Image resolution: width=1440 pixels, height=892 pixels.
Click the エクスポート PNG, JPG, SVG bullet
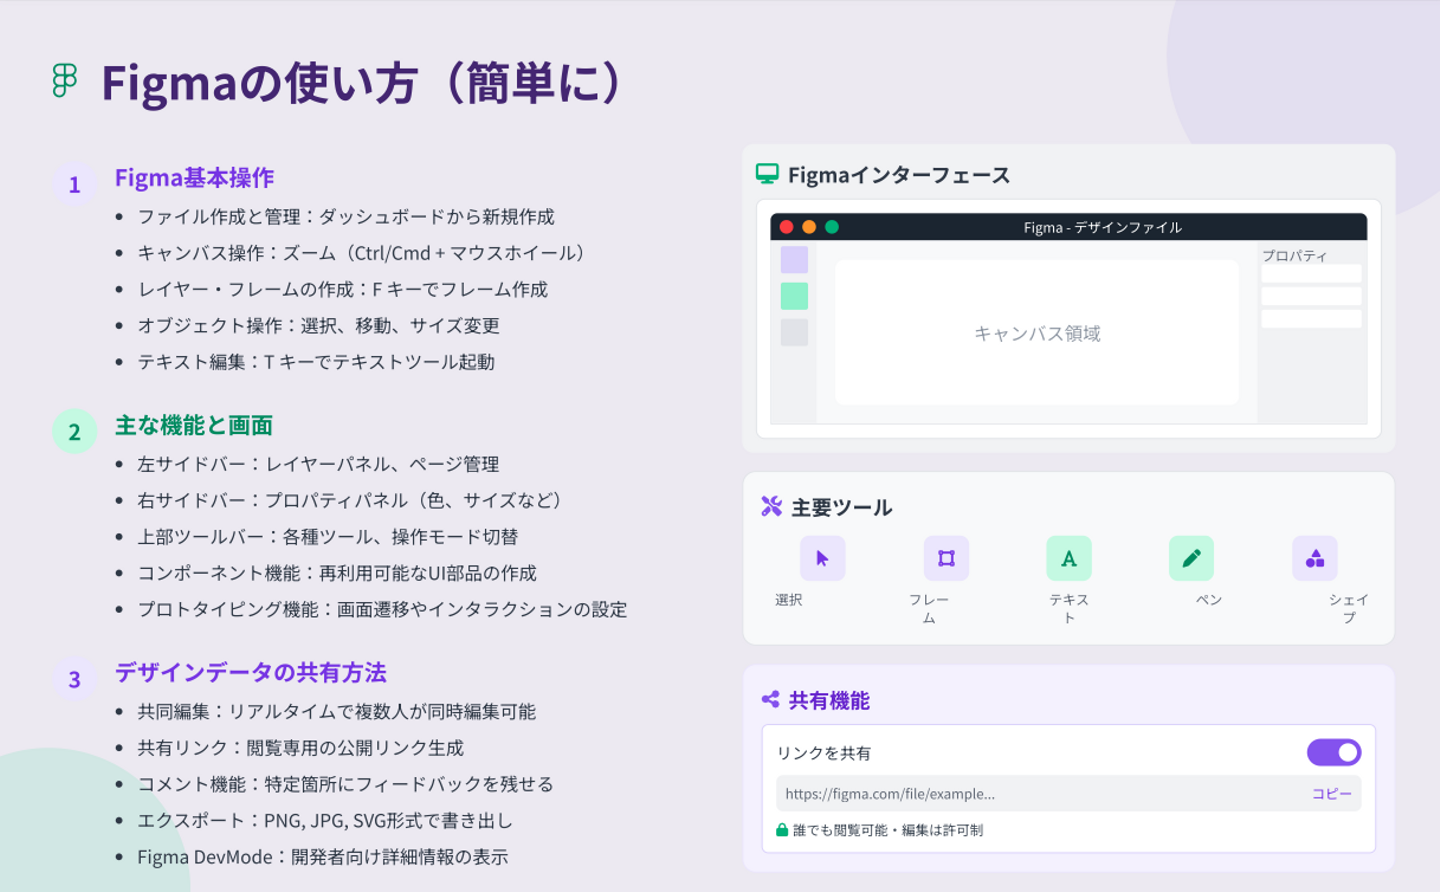point(325,820)
